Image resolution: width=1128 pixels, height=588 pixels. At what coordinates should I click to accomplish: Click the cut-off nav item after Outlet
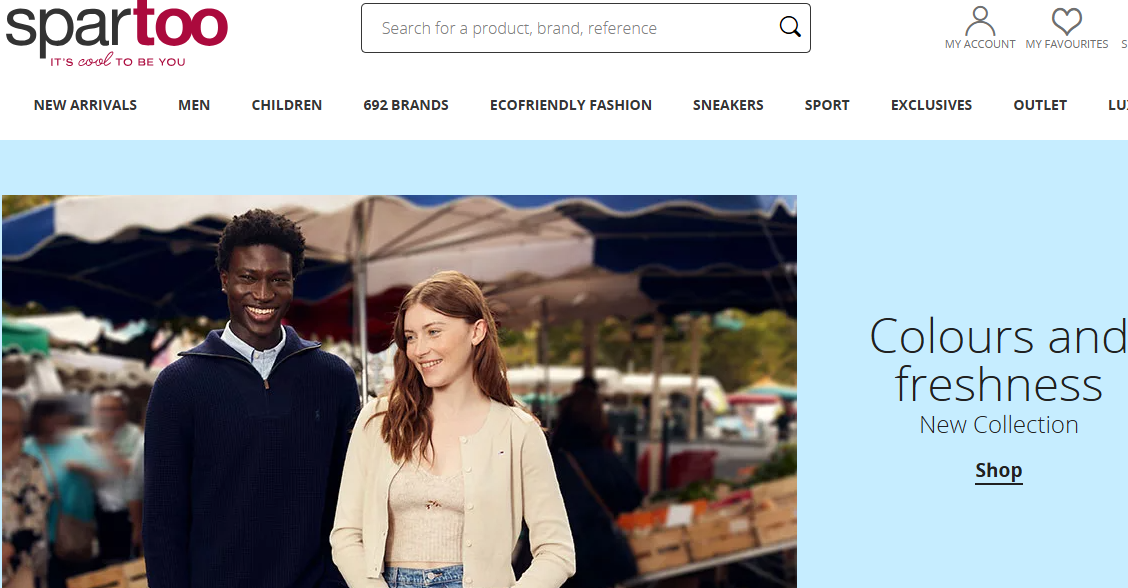point(1117,105)
